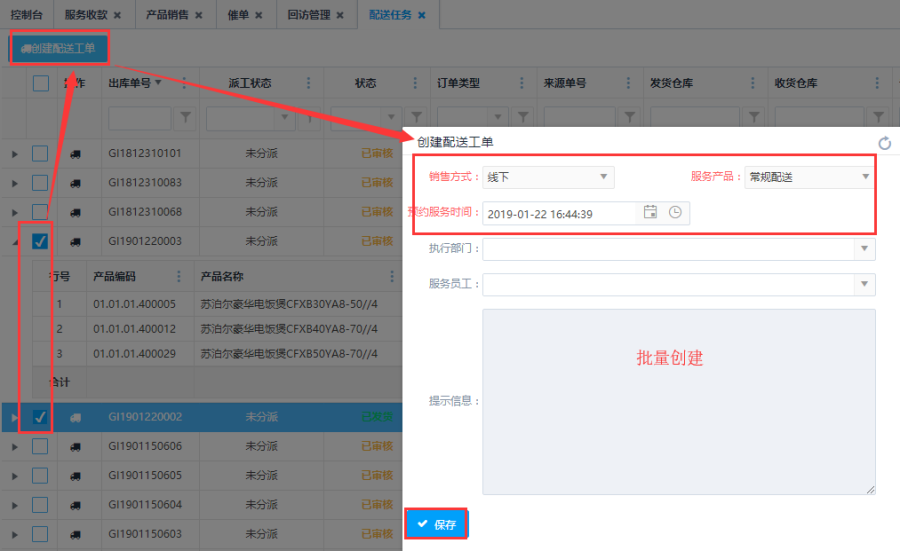Click the 保存 save button

436,524
